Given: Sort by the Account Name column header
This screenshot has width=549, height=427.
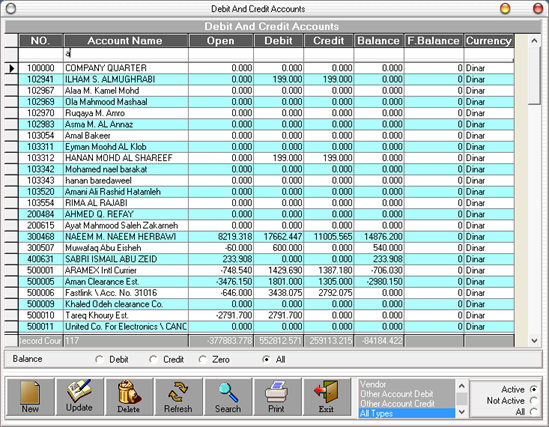Looking at the screenshot, I should click(126, 41).
